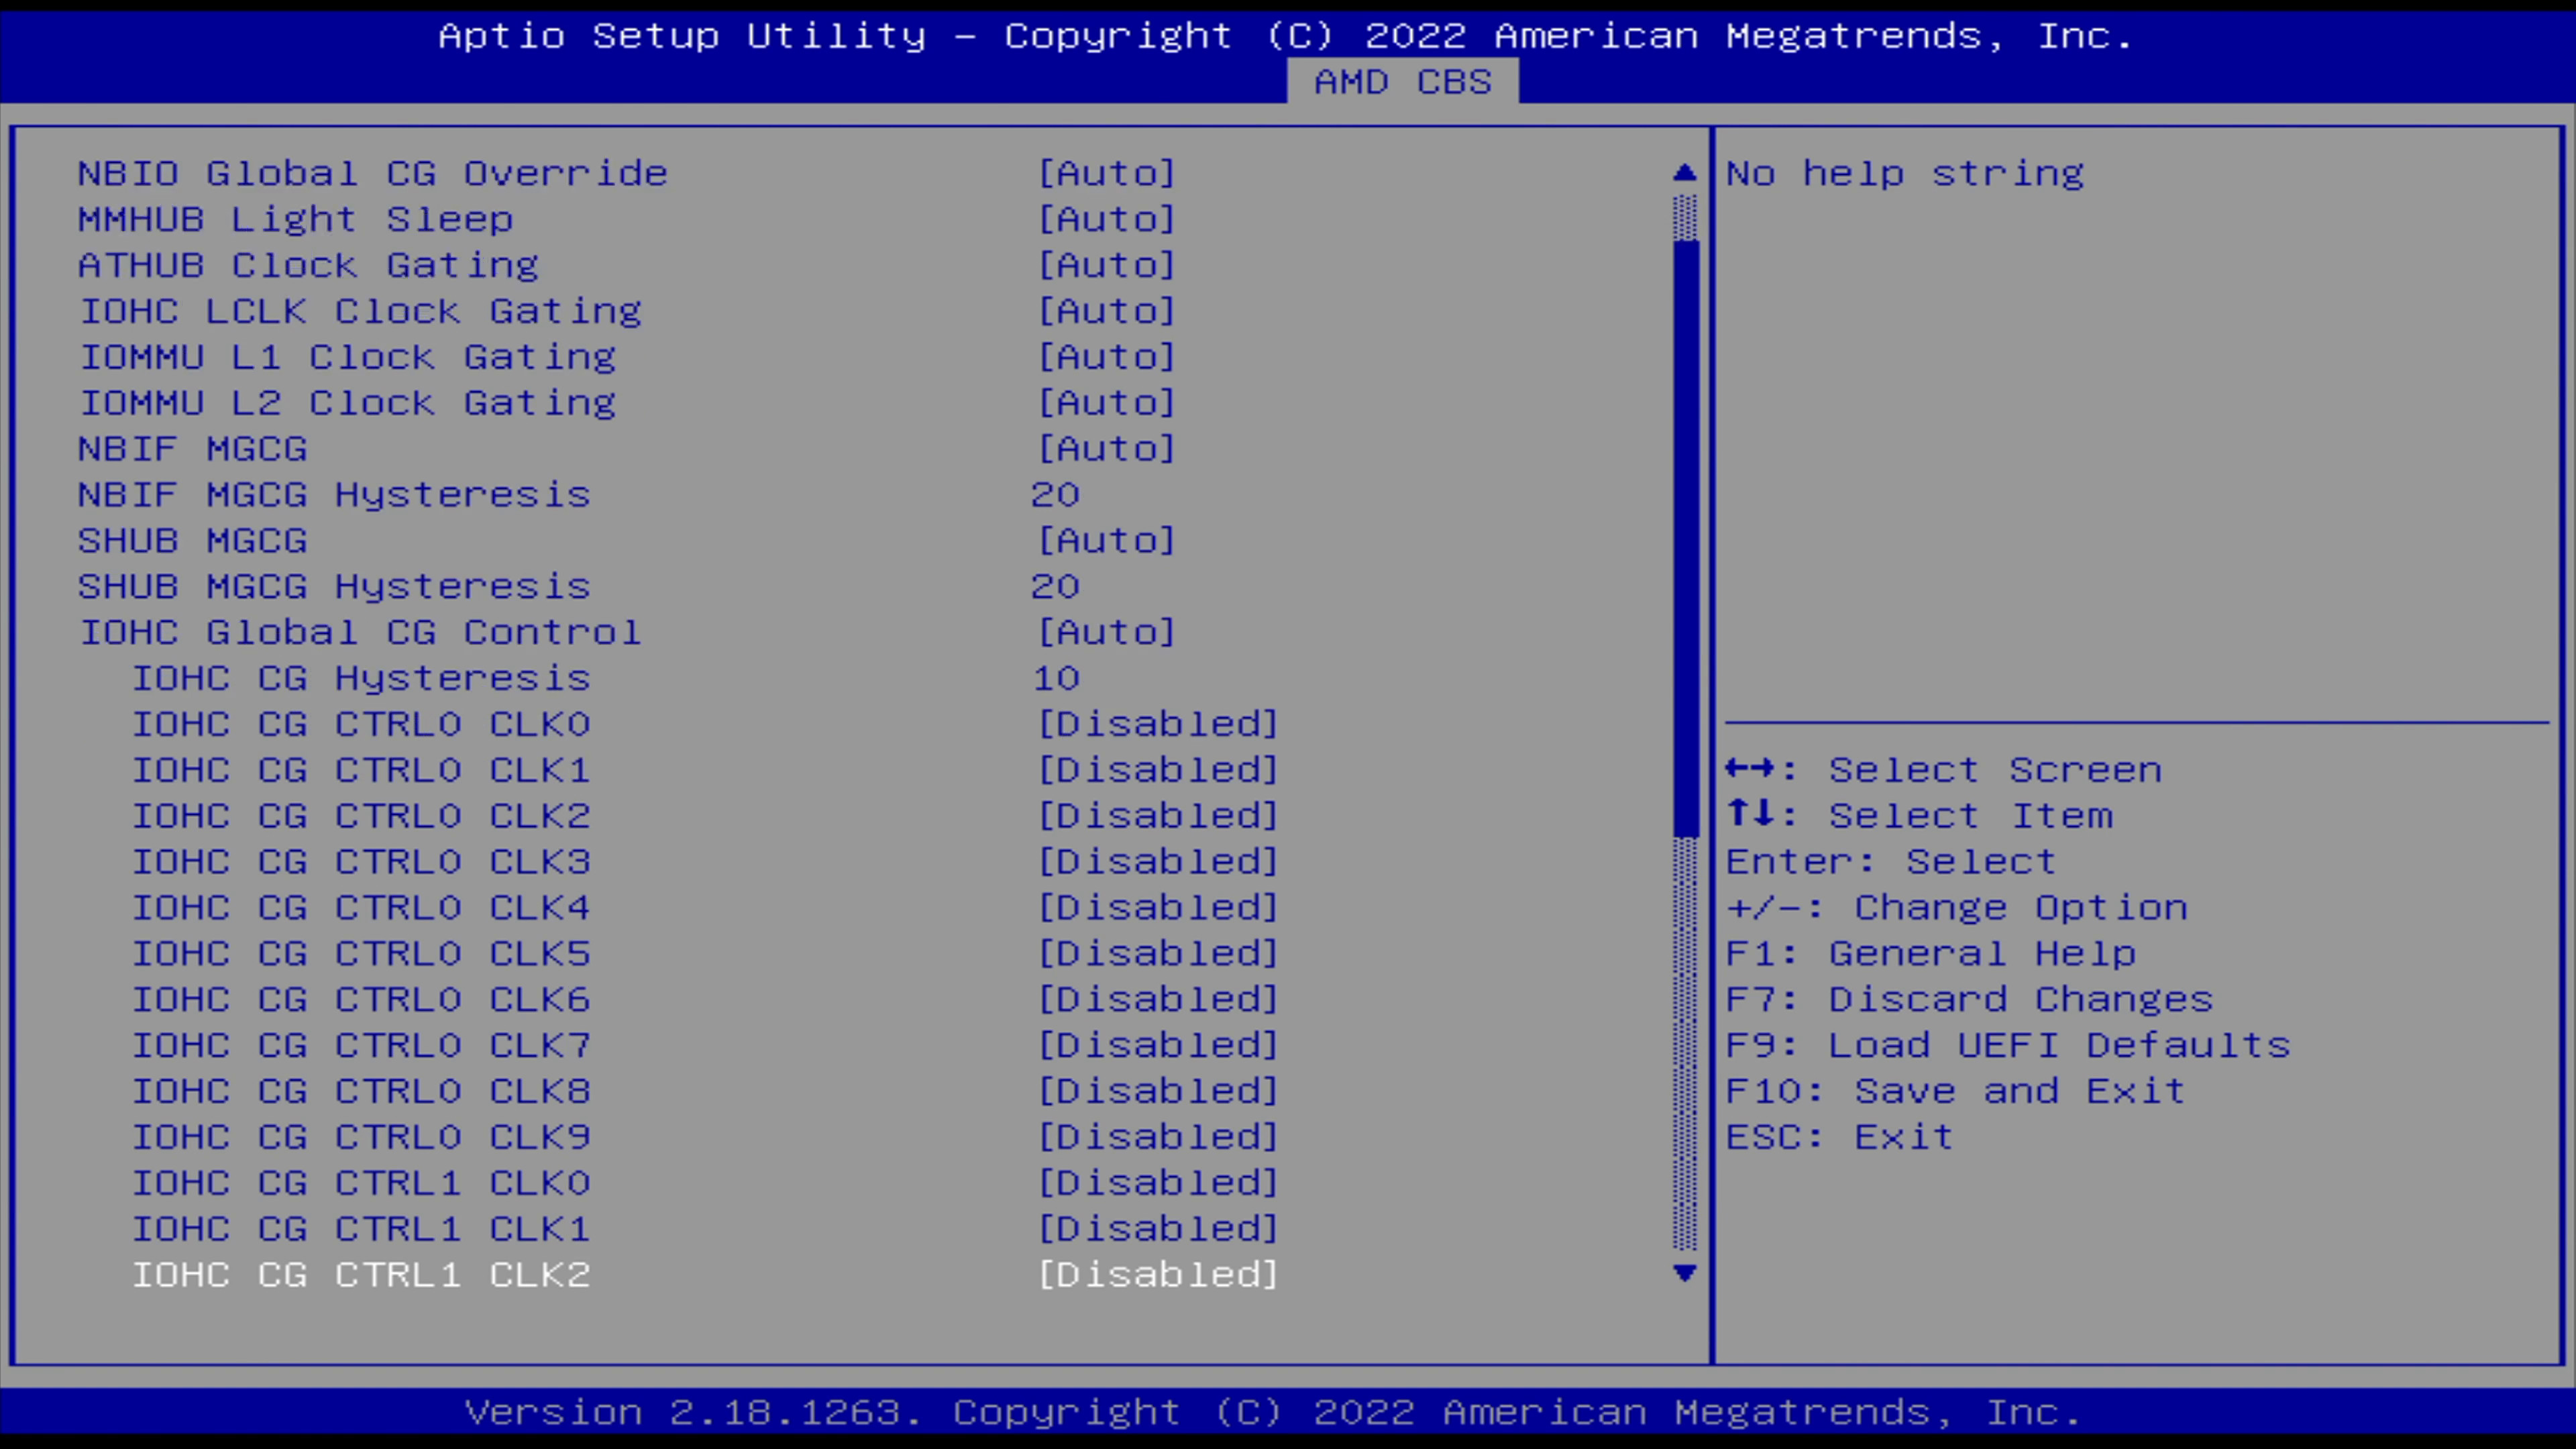Toggle the IOHC CG CTRL0 CLK9 [Disabled] value
The height and width of the screenshot is (1449, 2576).
pos(1158,1138)
